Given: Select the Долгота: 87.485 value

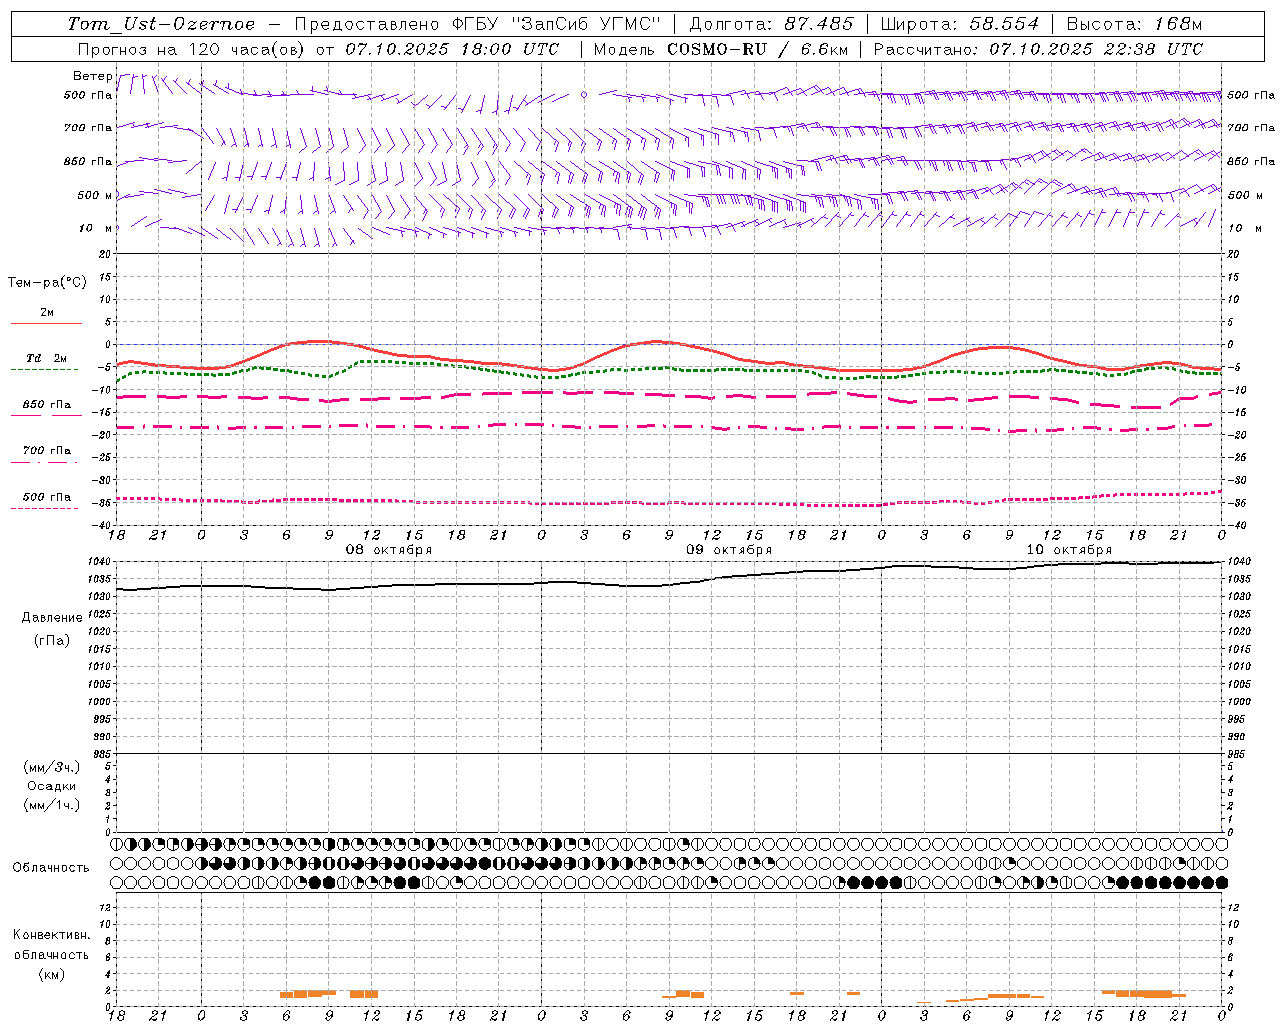Looking at the screenshot, I should (772, 24).
